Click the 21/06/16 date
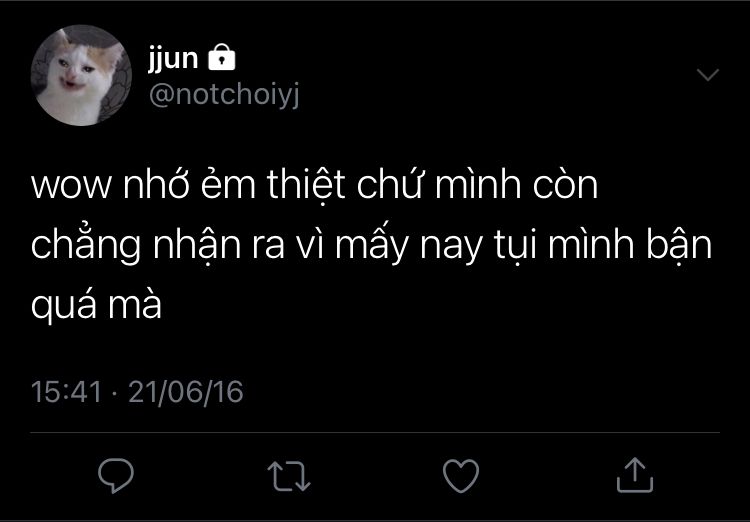750x522 pixels. (186, 392)
